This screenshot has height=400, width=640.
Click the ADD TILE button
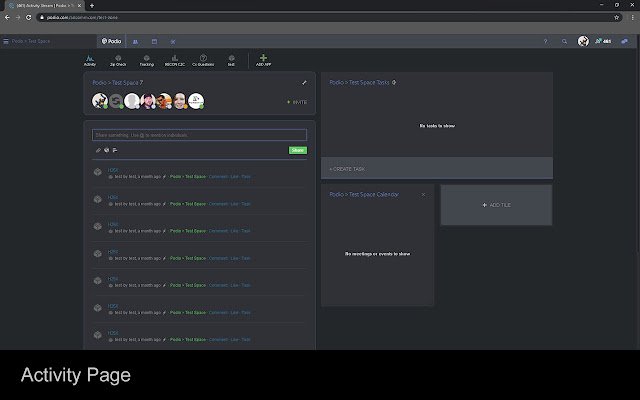(x=496, y=205)
